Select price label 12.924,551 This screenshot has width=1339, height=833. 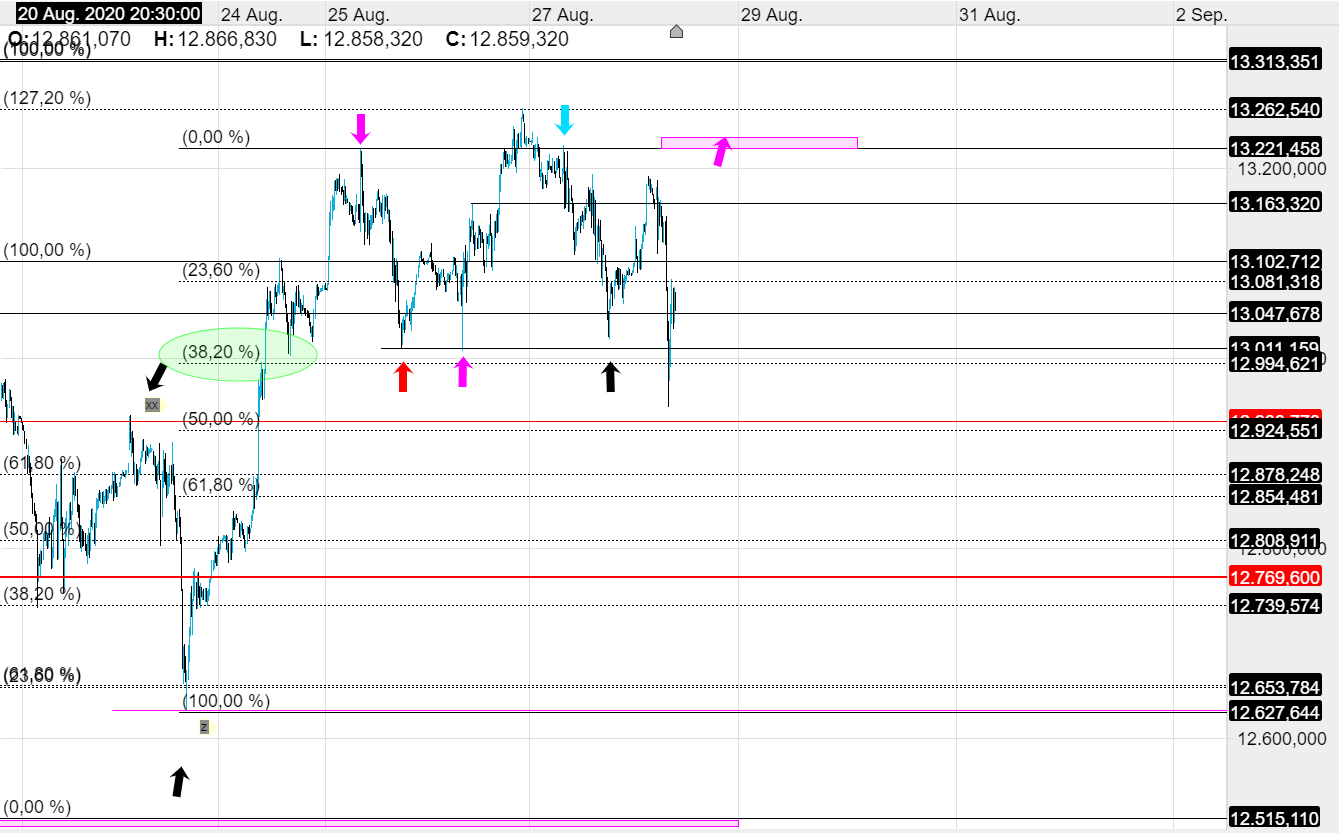point(1275,431)
